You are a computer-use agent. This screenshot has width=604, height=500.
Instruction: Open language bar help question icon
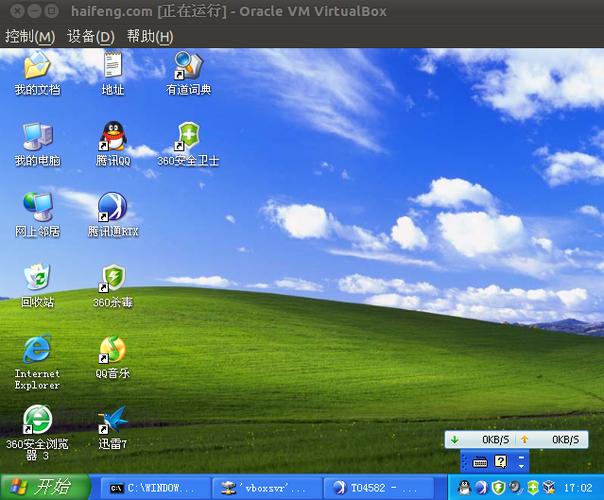point(500,461)
